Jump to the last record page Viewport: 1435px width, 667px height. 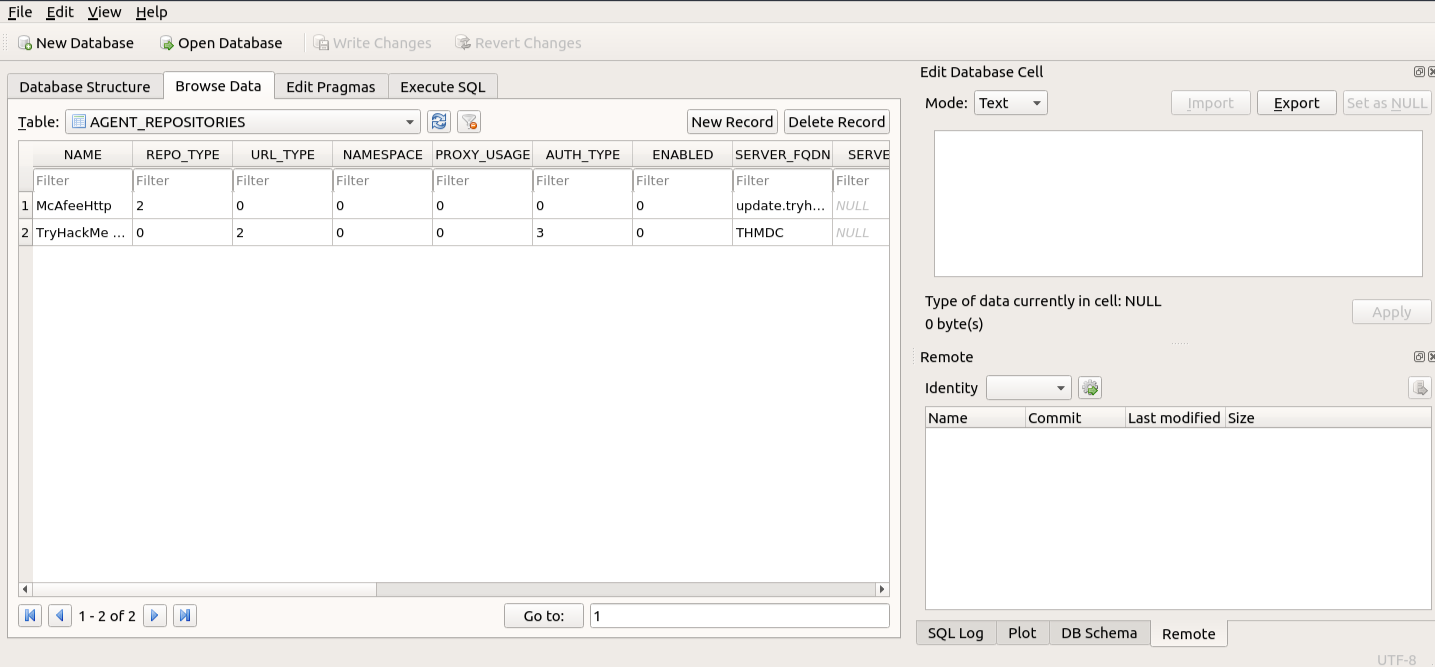184,615
